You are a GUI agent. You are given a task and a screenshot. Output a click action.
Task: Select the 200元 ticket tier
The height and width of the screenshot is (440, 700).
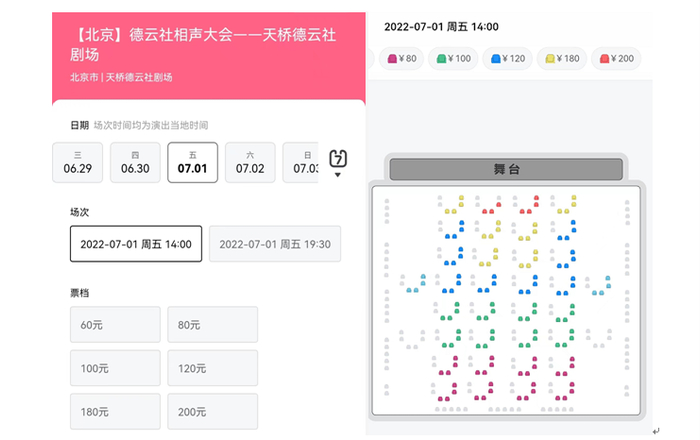click(212, 411)
